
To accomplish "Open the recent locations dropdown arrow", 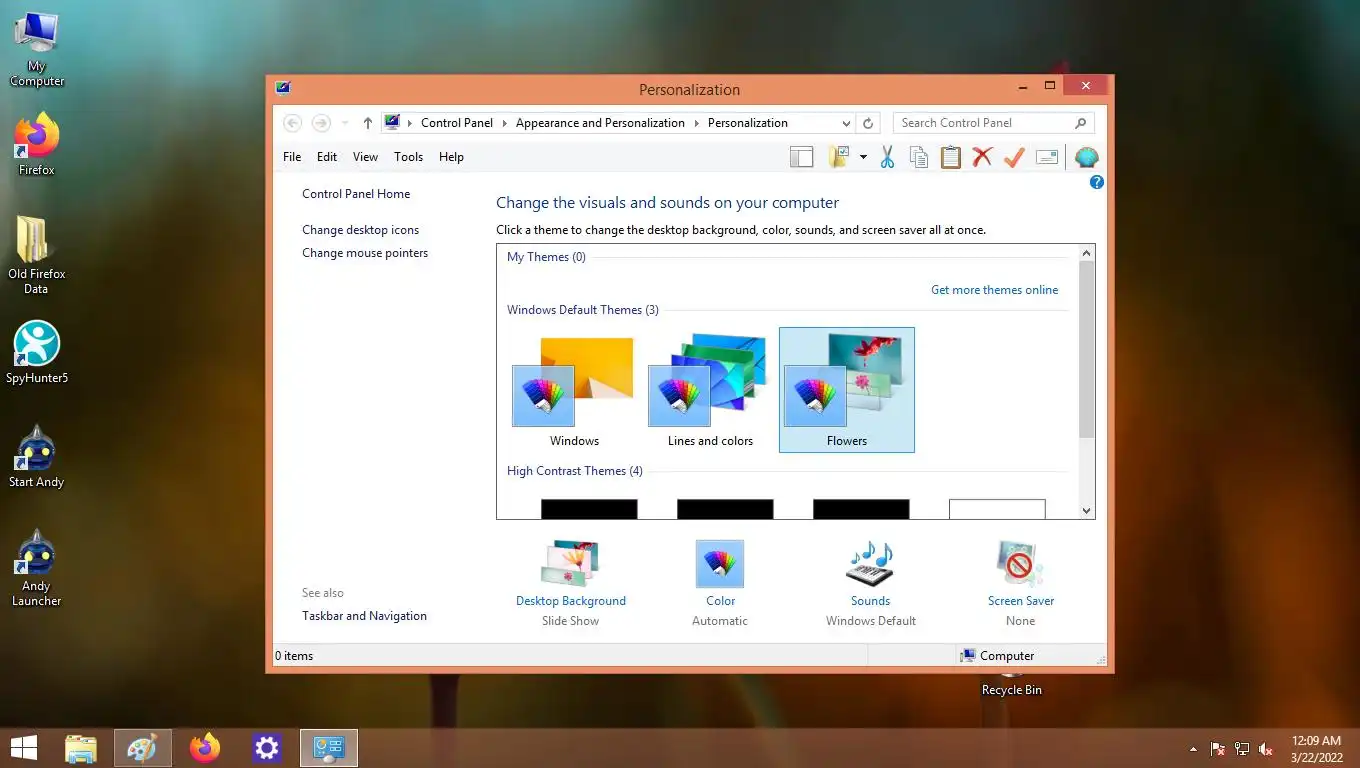I will 345,123.
